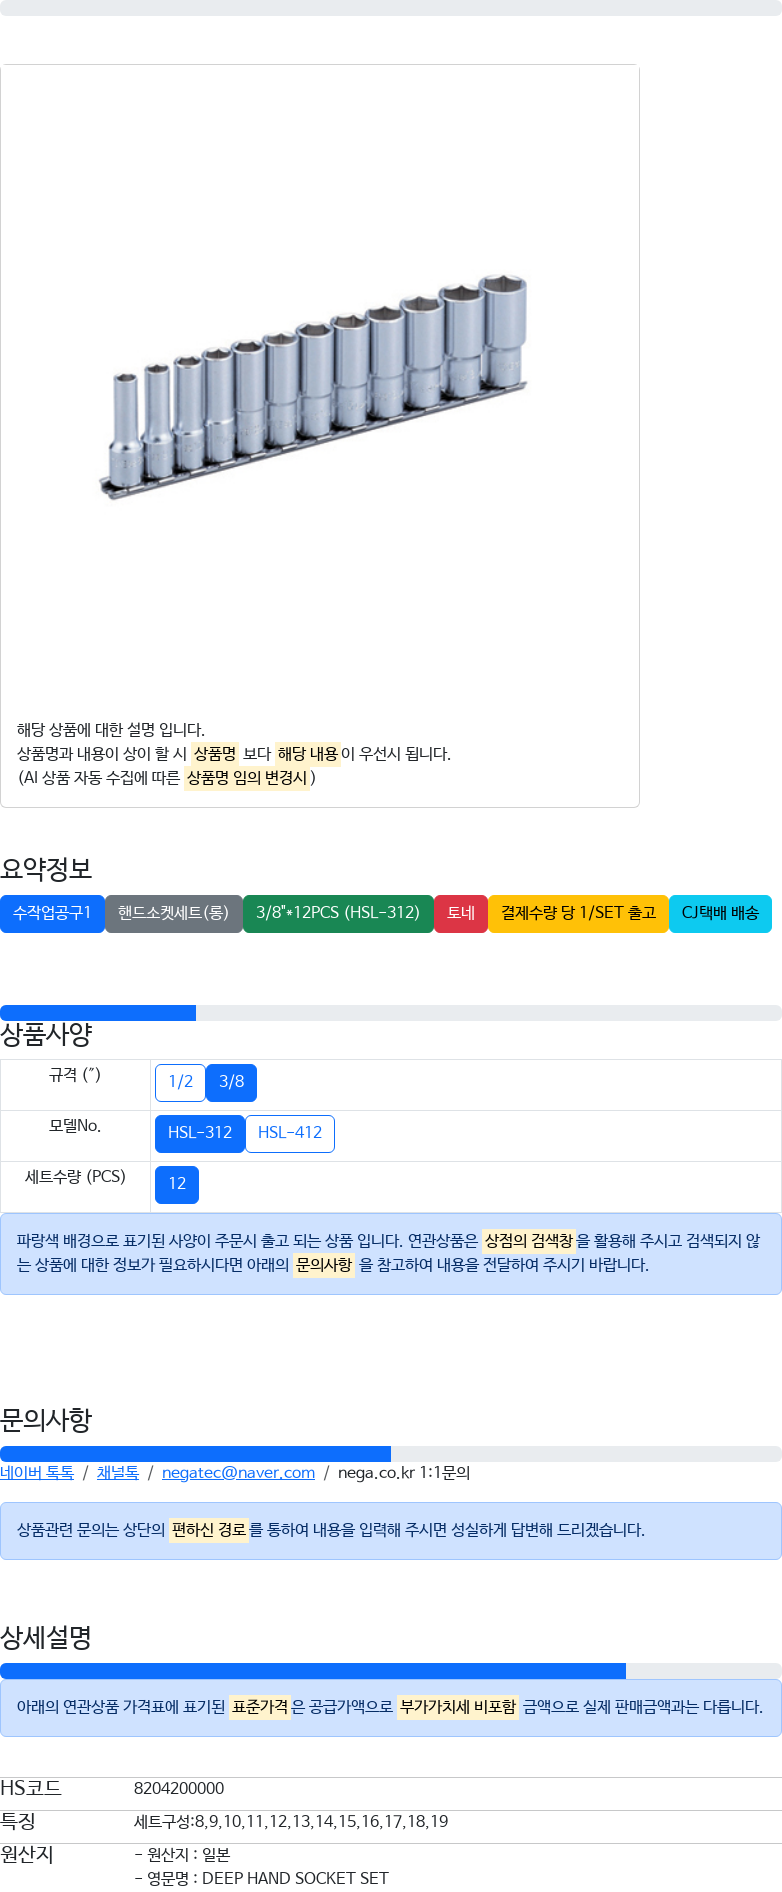
Task: Select the 수작업공구1 blue tag
Action: pos(52,913)
